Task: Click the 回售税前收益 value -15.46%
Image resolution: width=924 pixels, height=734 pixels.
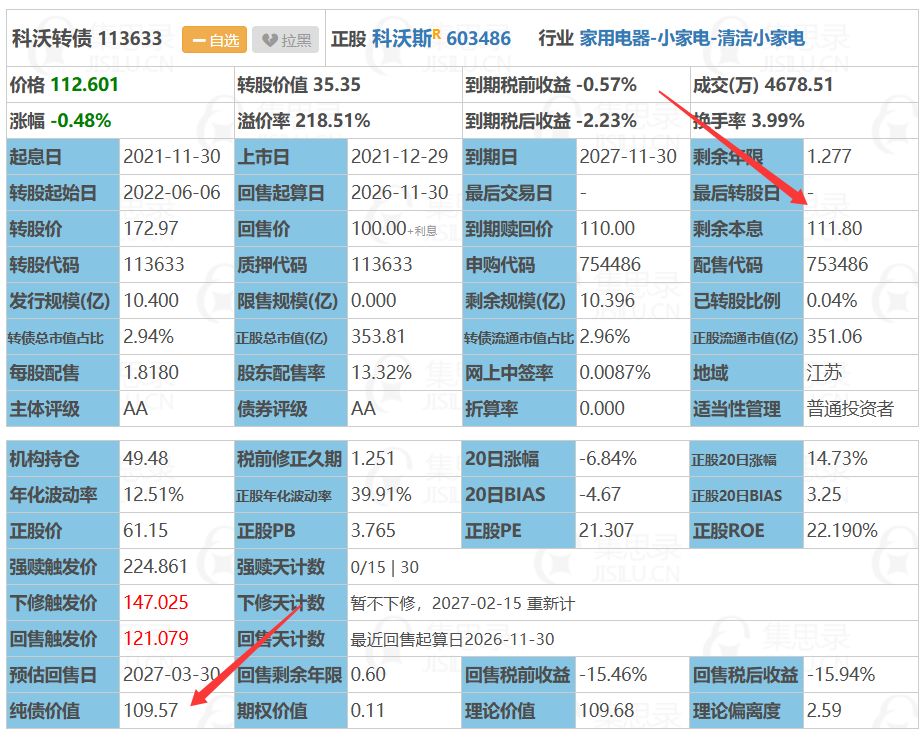Action: click(613, 674)
